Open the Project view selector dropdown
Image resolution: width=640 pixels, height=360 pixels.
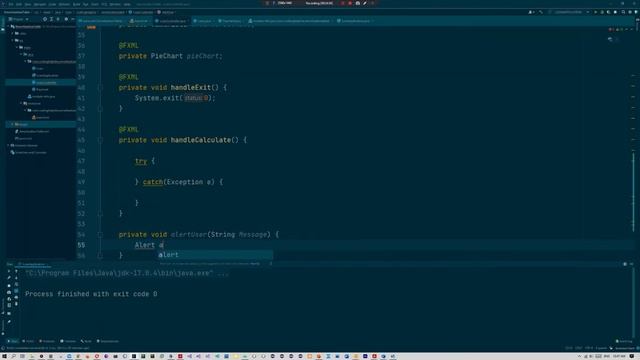click(18, 19)
